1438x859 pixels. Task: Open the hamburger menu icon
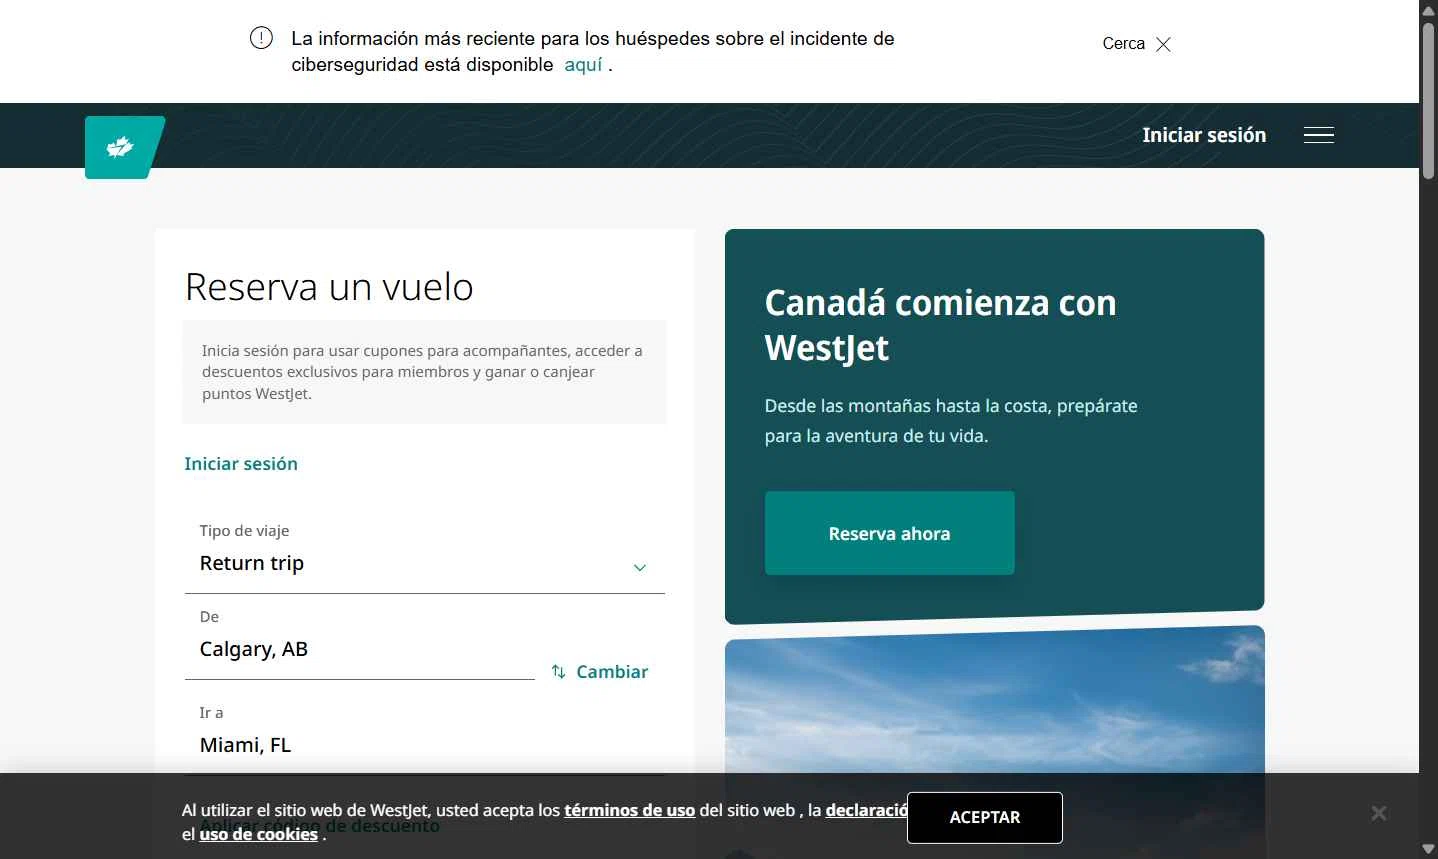click(x=1318, y=135)
